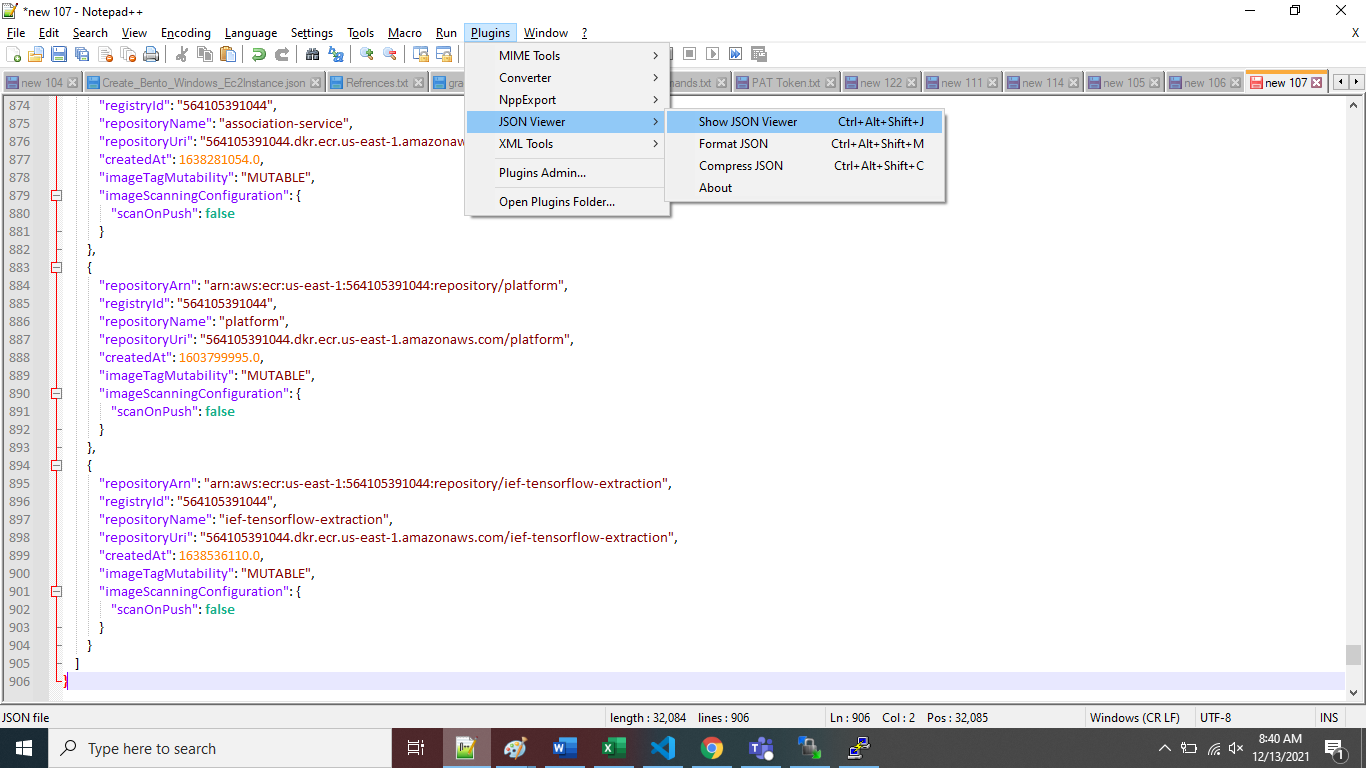This screenshot has height=768, width=1366.
Task: Click the macro Playback icon
Action: [713, 54]
